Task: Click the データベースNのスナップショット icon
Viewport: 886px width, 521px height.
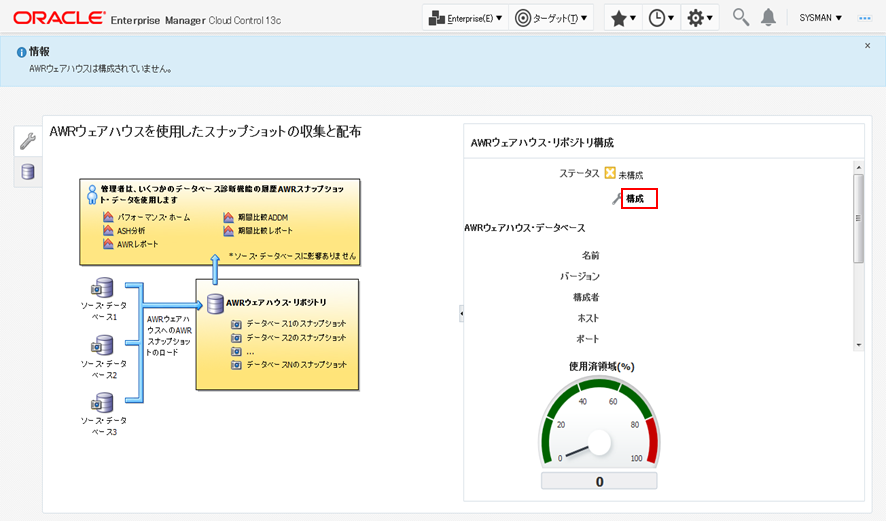Action: point(236,365)
